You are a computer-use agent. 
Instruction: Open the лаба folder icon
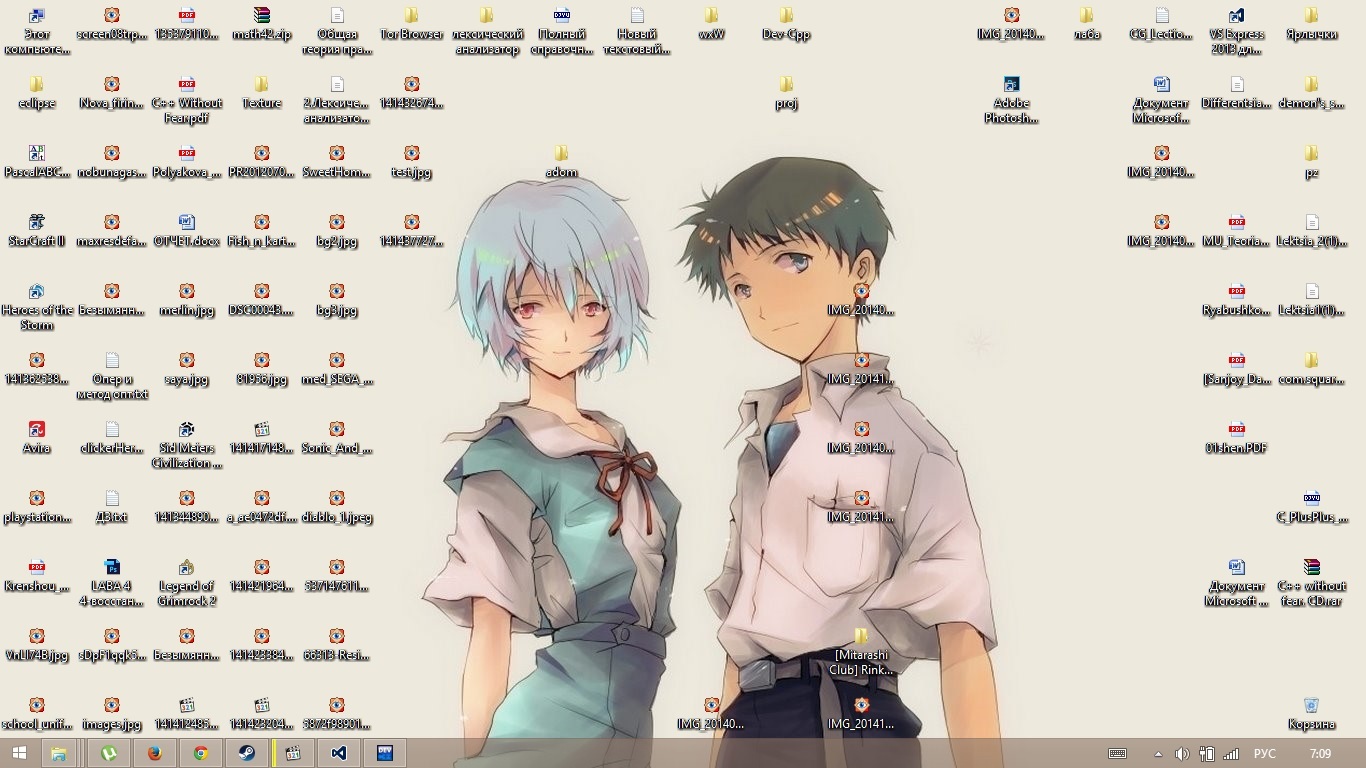tap(1087, 24)
